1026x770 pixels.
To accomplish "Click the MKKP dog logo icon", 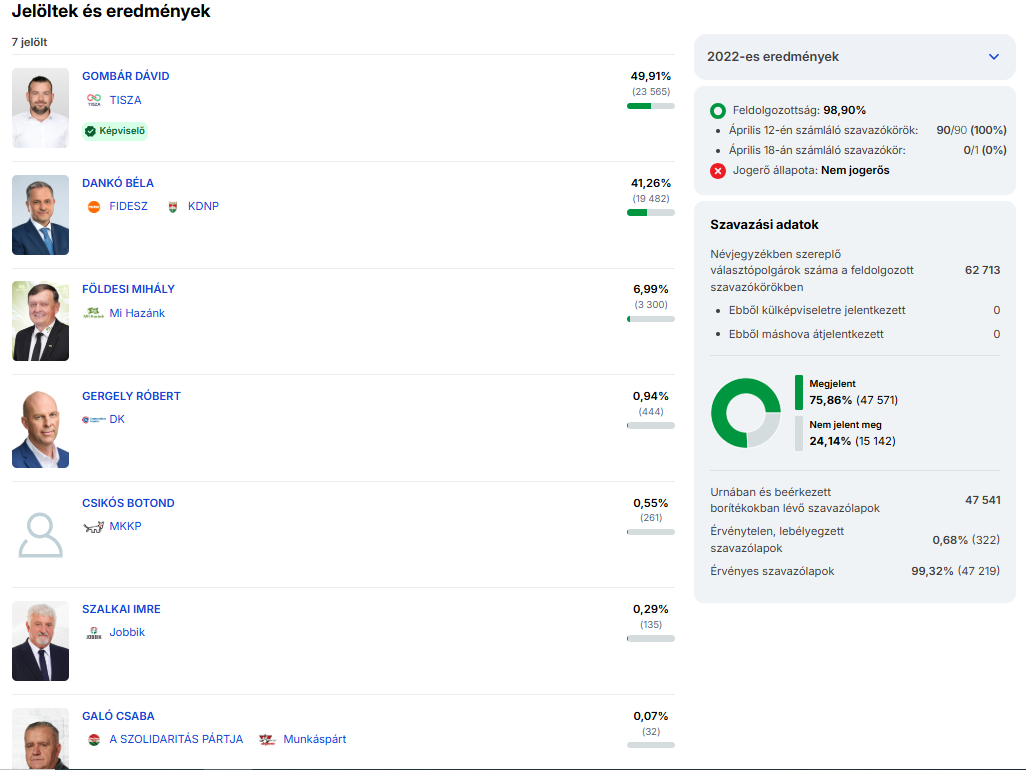I will (x=94, y=527).
